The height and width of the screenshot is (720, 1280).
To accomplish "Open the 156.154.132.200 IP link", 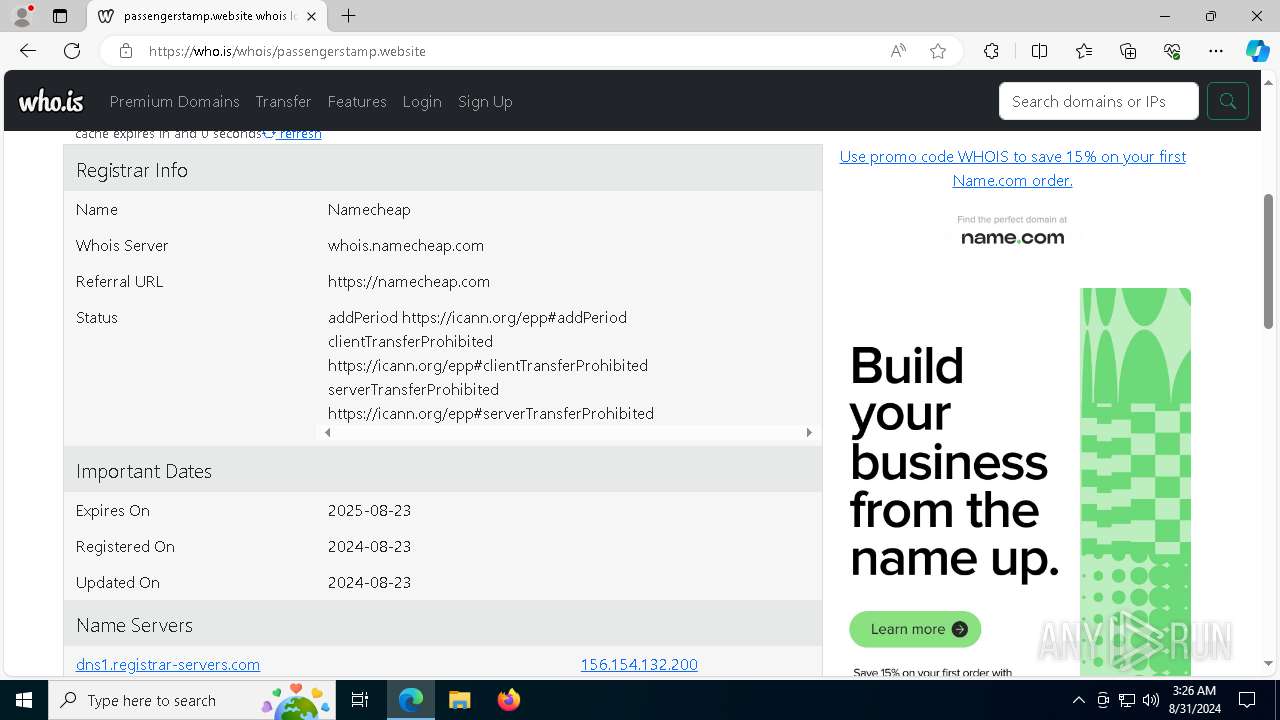I will click(639, 664).
